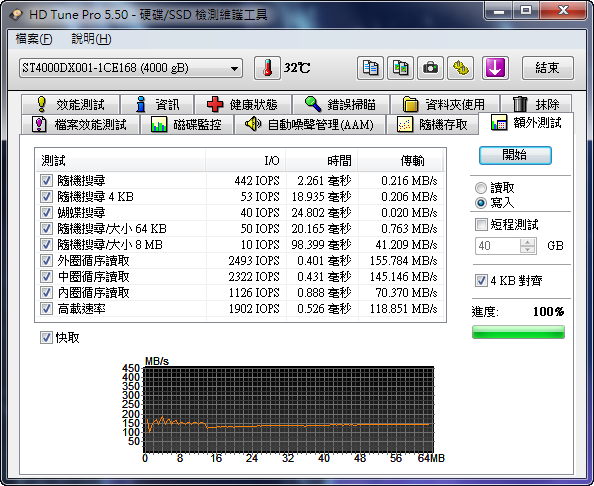Toggle the 隨機搜尋/大小 8 MB checkbox

click(x=46, y=244)
